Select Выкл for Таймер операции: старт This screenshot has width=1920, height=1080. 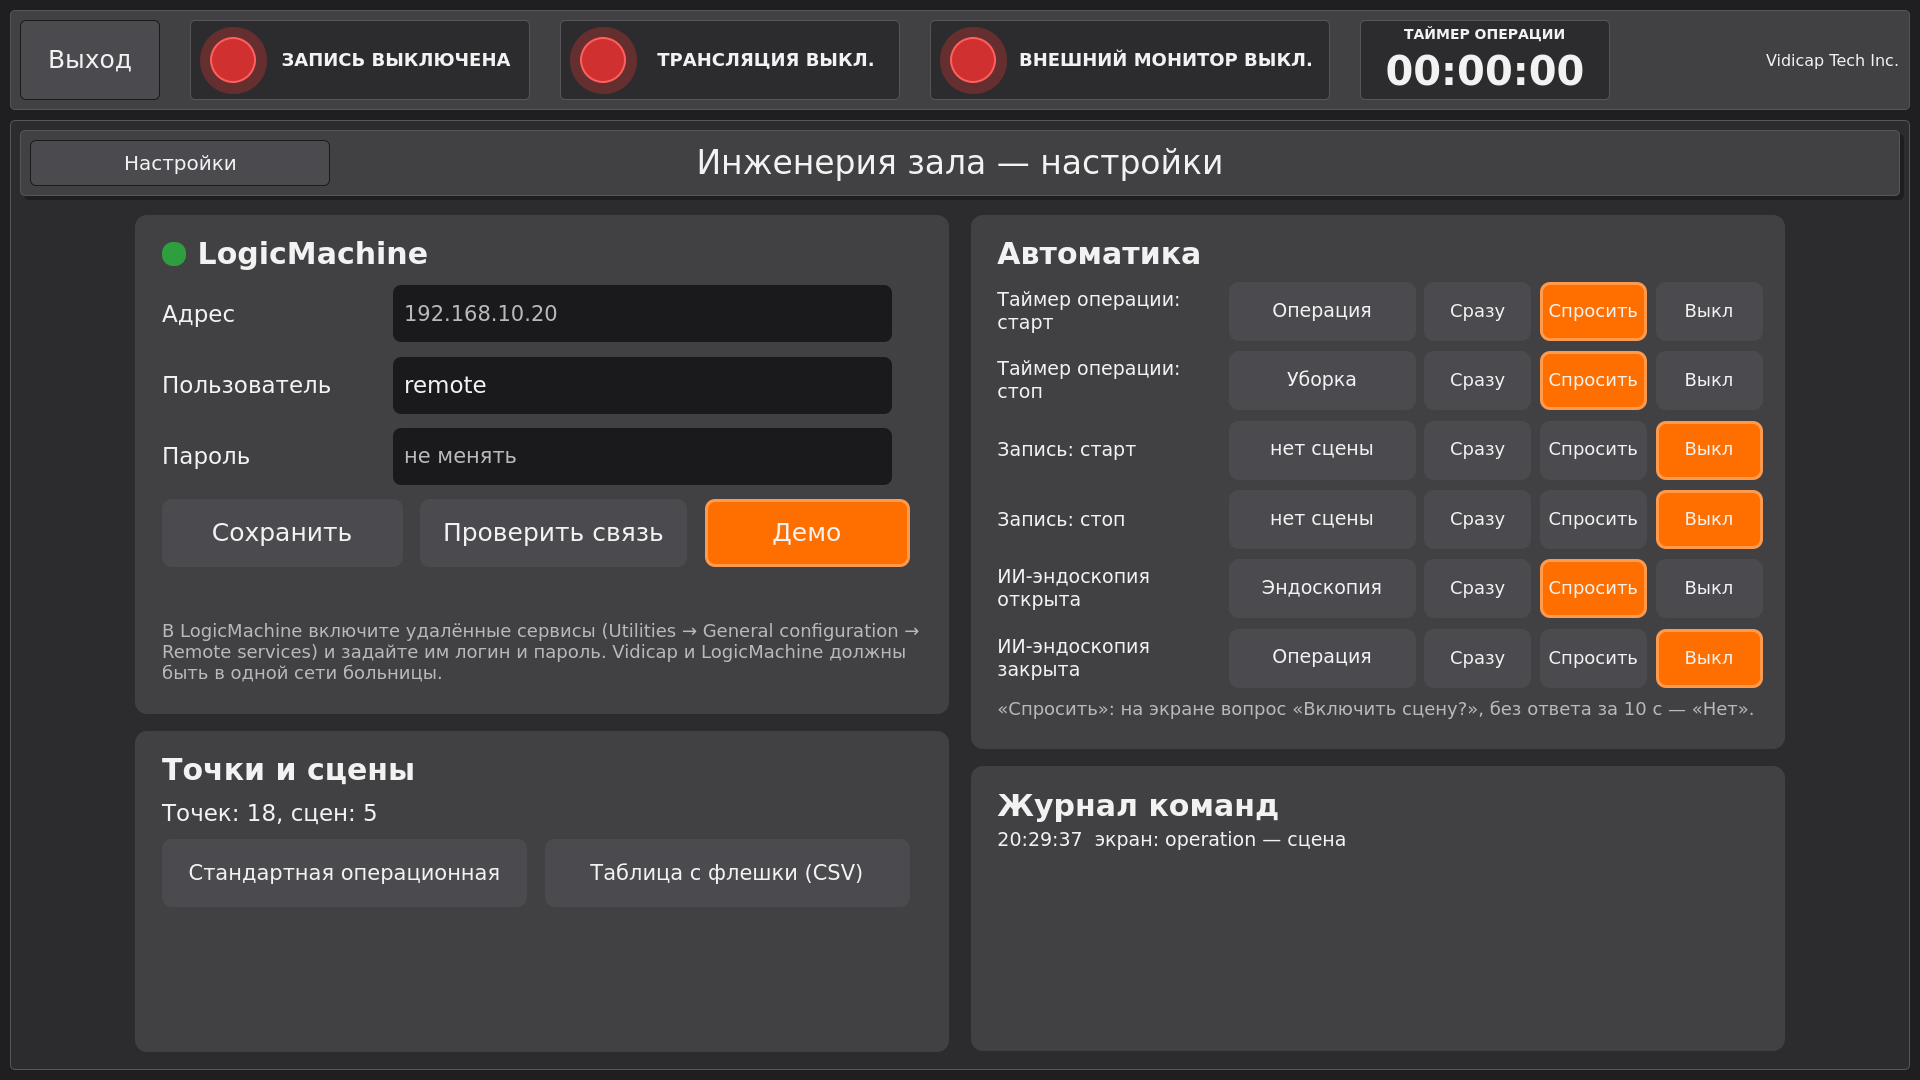(x=1709, y=311)
